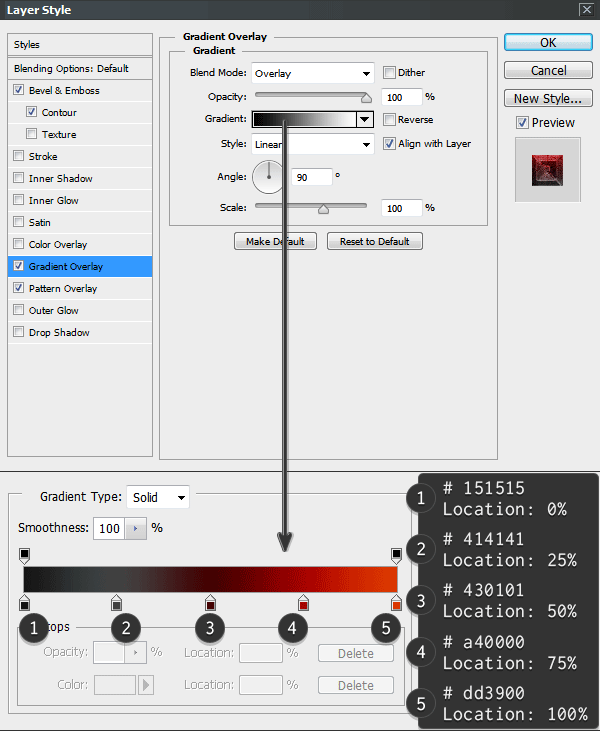
Task: Click Make Default button
Action: [x=275, y=241]
